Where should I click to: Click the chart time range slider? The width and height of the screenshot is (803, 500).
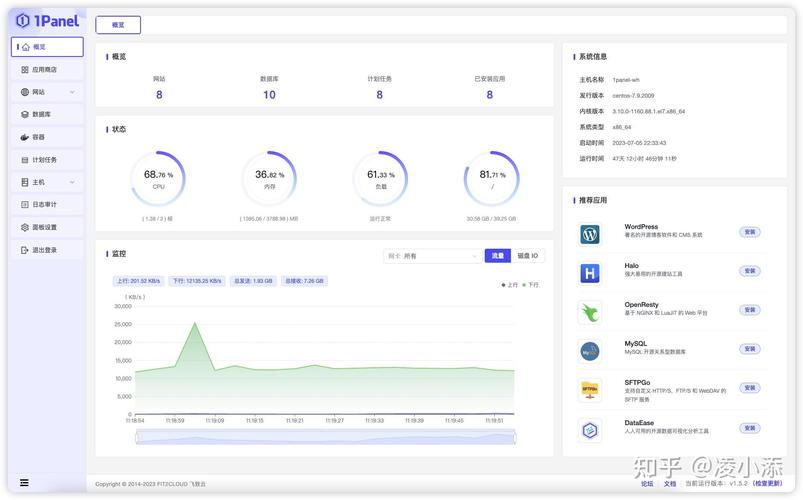pos(326,438)
